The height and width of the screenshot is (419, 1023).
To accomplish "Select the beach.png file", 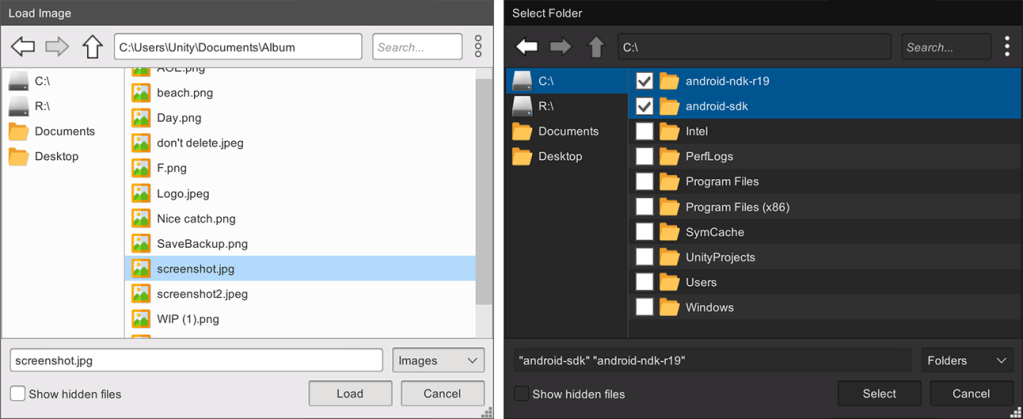I will click(185, 93).
